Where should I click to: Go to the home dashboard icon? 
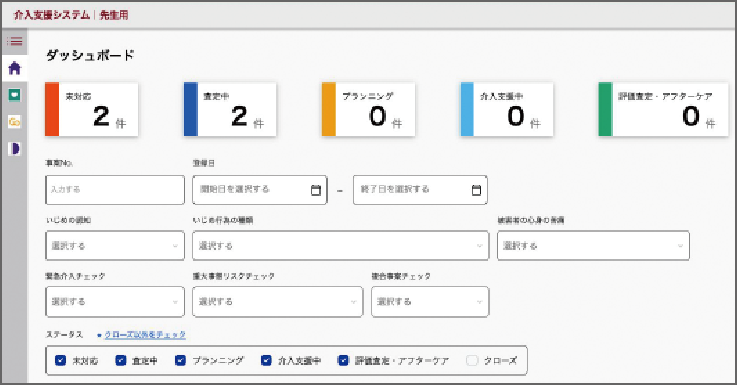pyautogui.click(x=15, y=68)
